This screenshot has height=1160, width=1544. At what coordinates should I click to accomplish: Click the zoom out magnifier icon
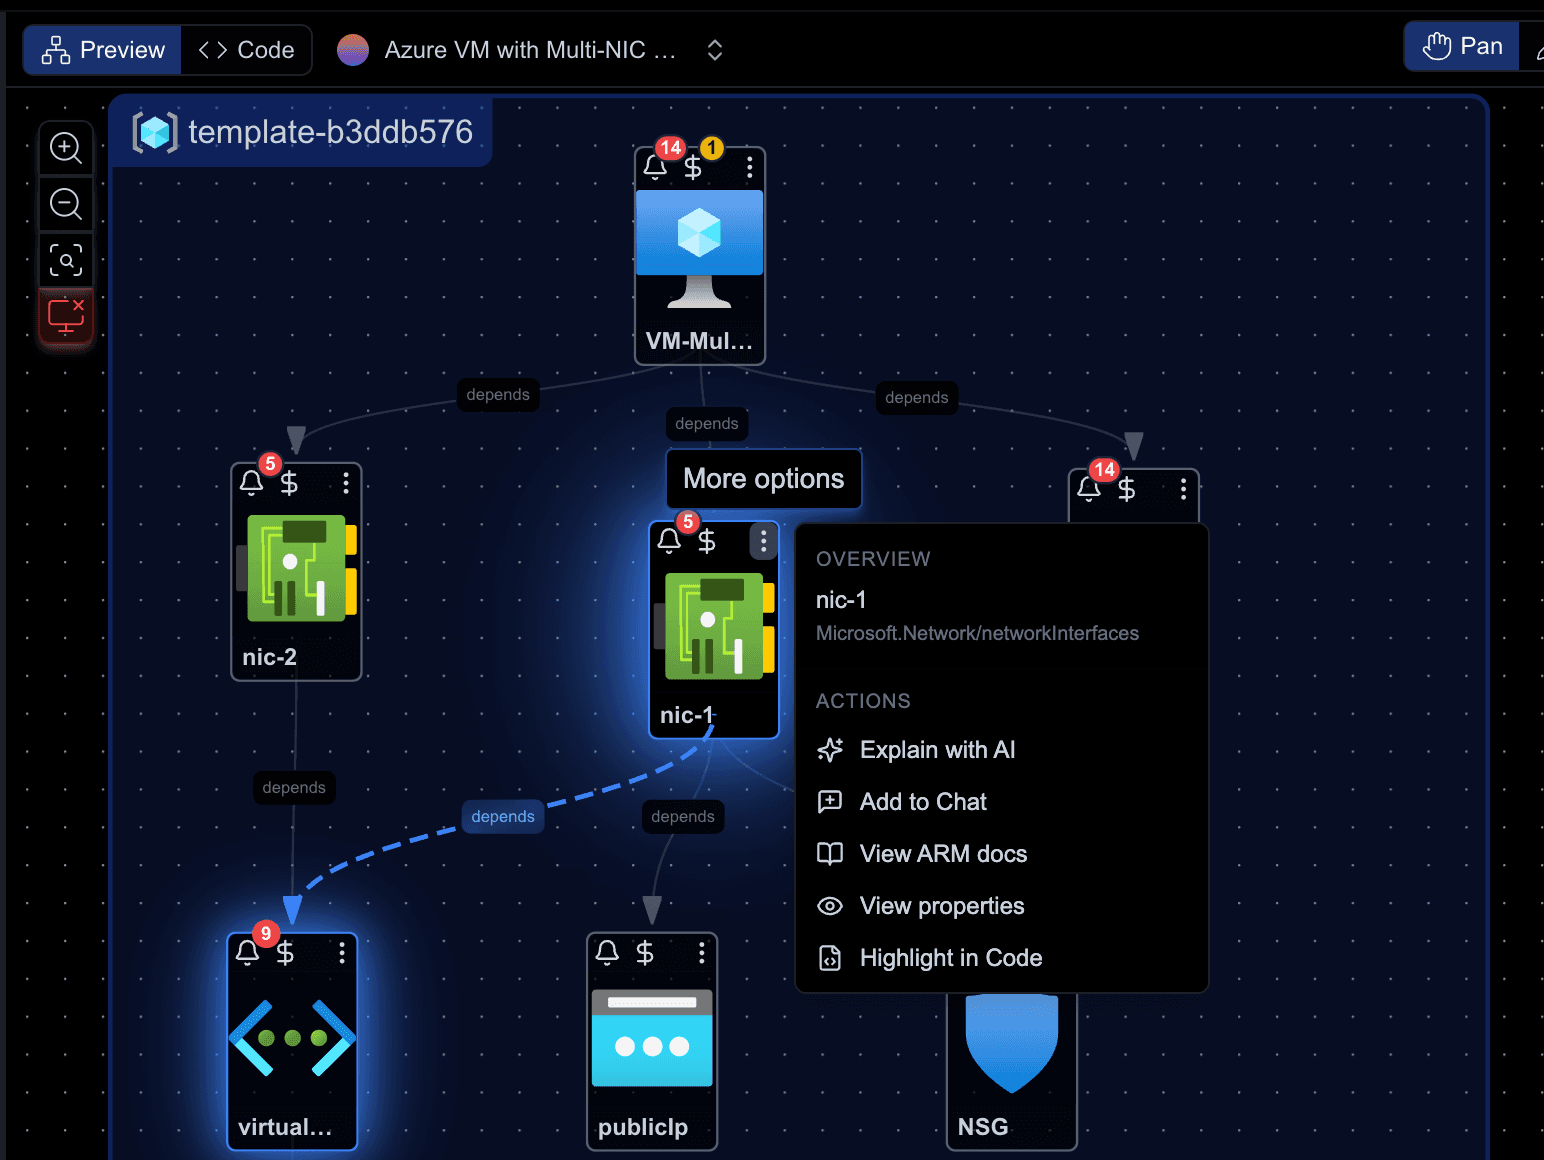[x=66, y=204]
